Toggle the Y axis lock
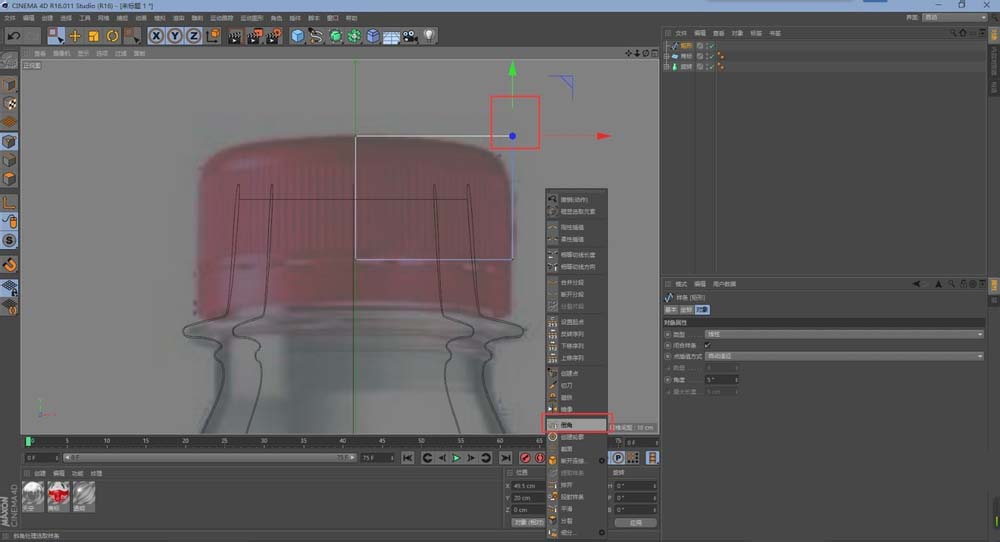This screenshot has height=542, width=1000. coord(175,36)
